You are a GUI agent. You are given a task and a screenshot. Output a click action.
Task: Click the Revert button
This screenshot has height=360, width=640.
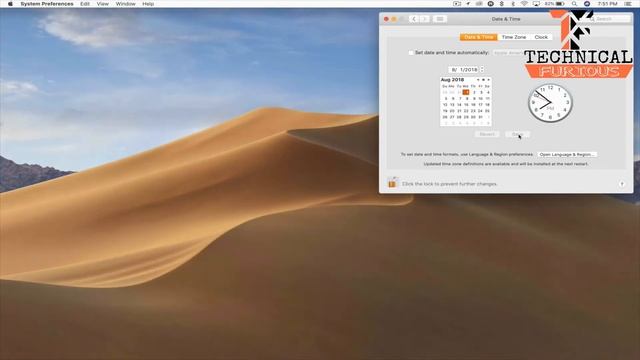(x=487, y=134)
